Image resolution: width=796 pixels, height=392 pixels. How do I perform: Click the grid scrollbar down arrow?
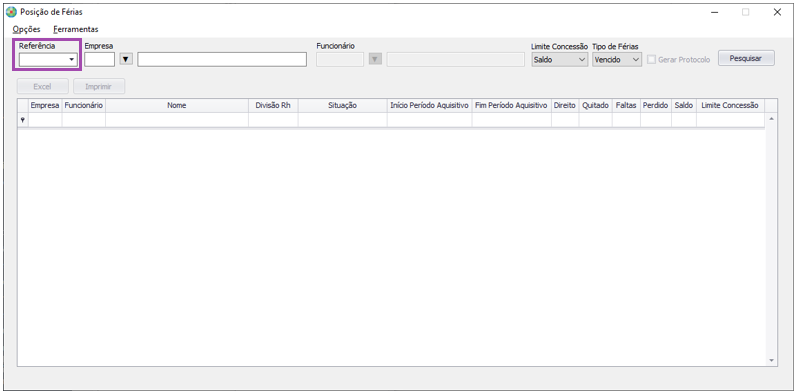coord(772,360)
